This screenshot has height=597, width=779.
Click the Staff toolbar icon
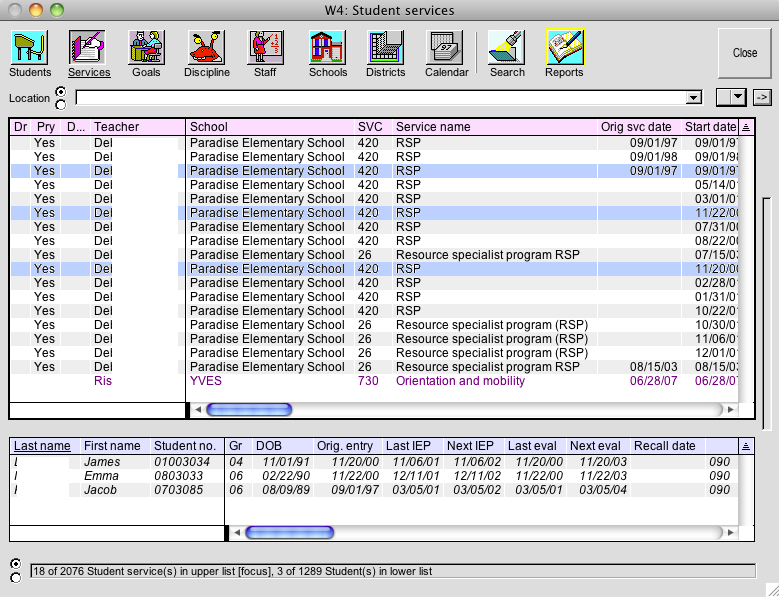pos(265,47)
